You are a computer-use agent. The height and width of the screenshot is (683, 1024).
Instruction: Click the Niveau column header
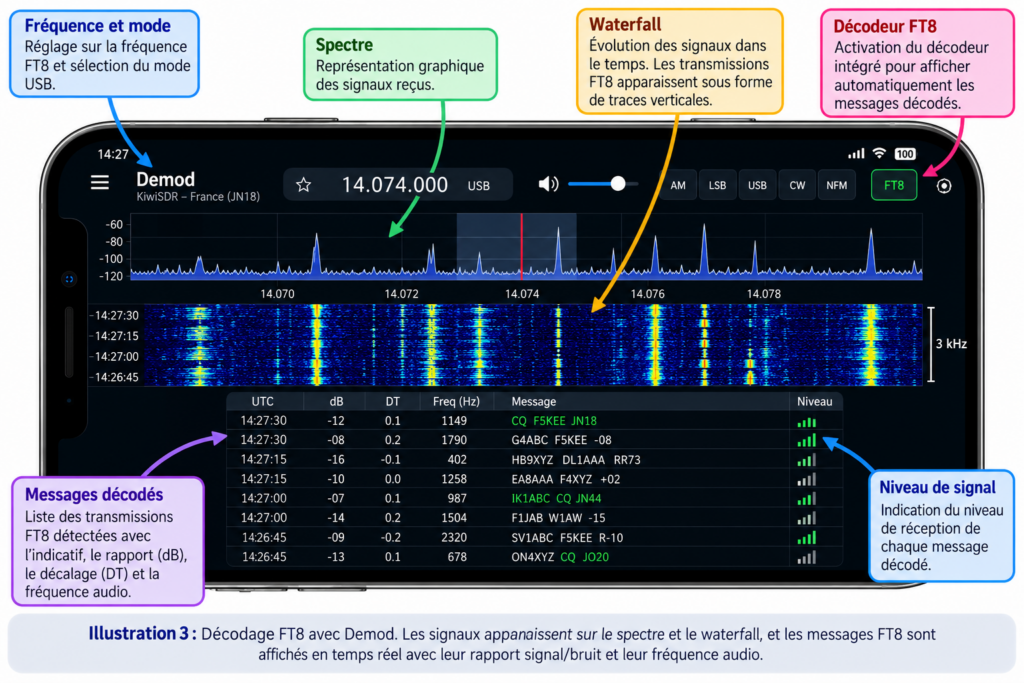click(x=814, y=402)
